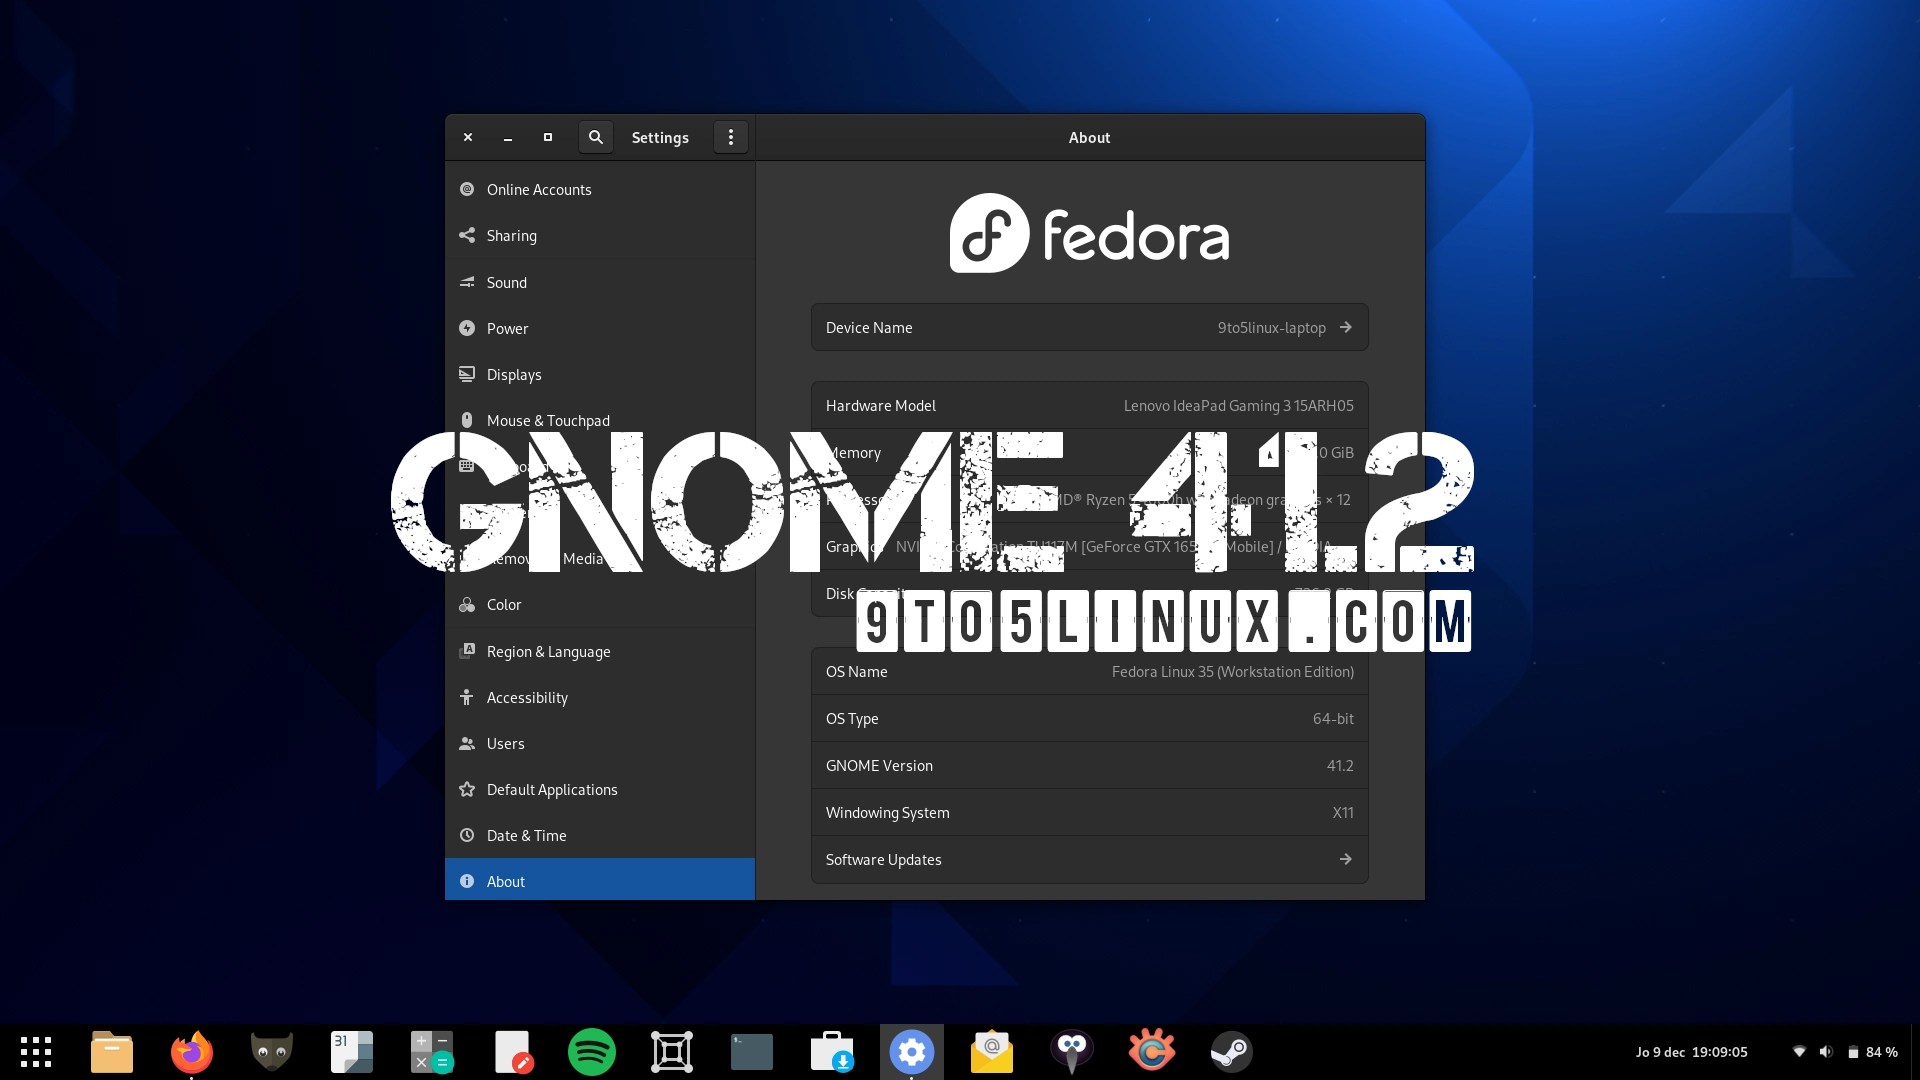This screenshot has height=1080, width=1920.
Task: Select the Displays settings section
Action: (515, 374)
